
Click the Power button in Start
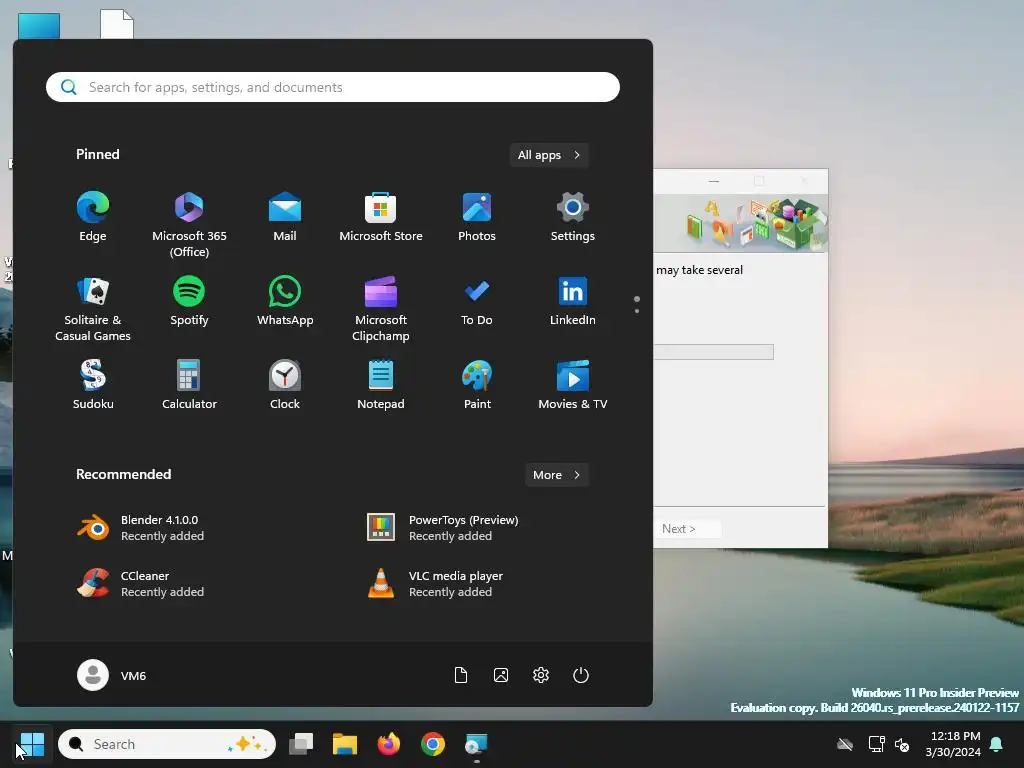tap(581, 675)
